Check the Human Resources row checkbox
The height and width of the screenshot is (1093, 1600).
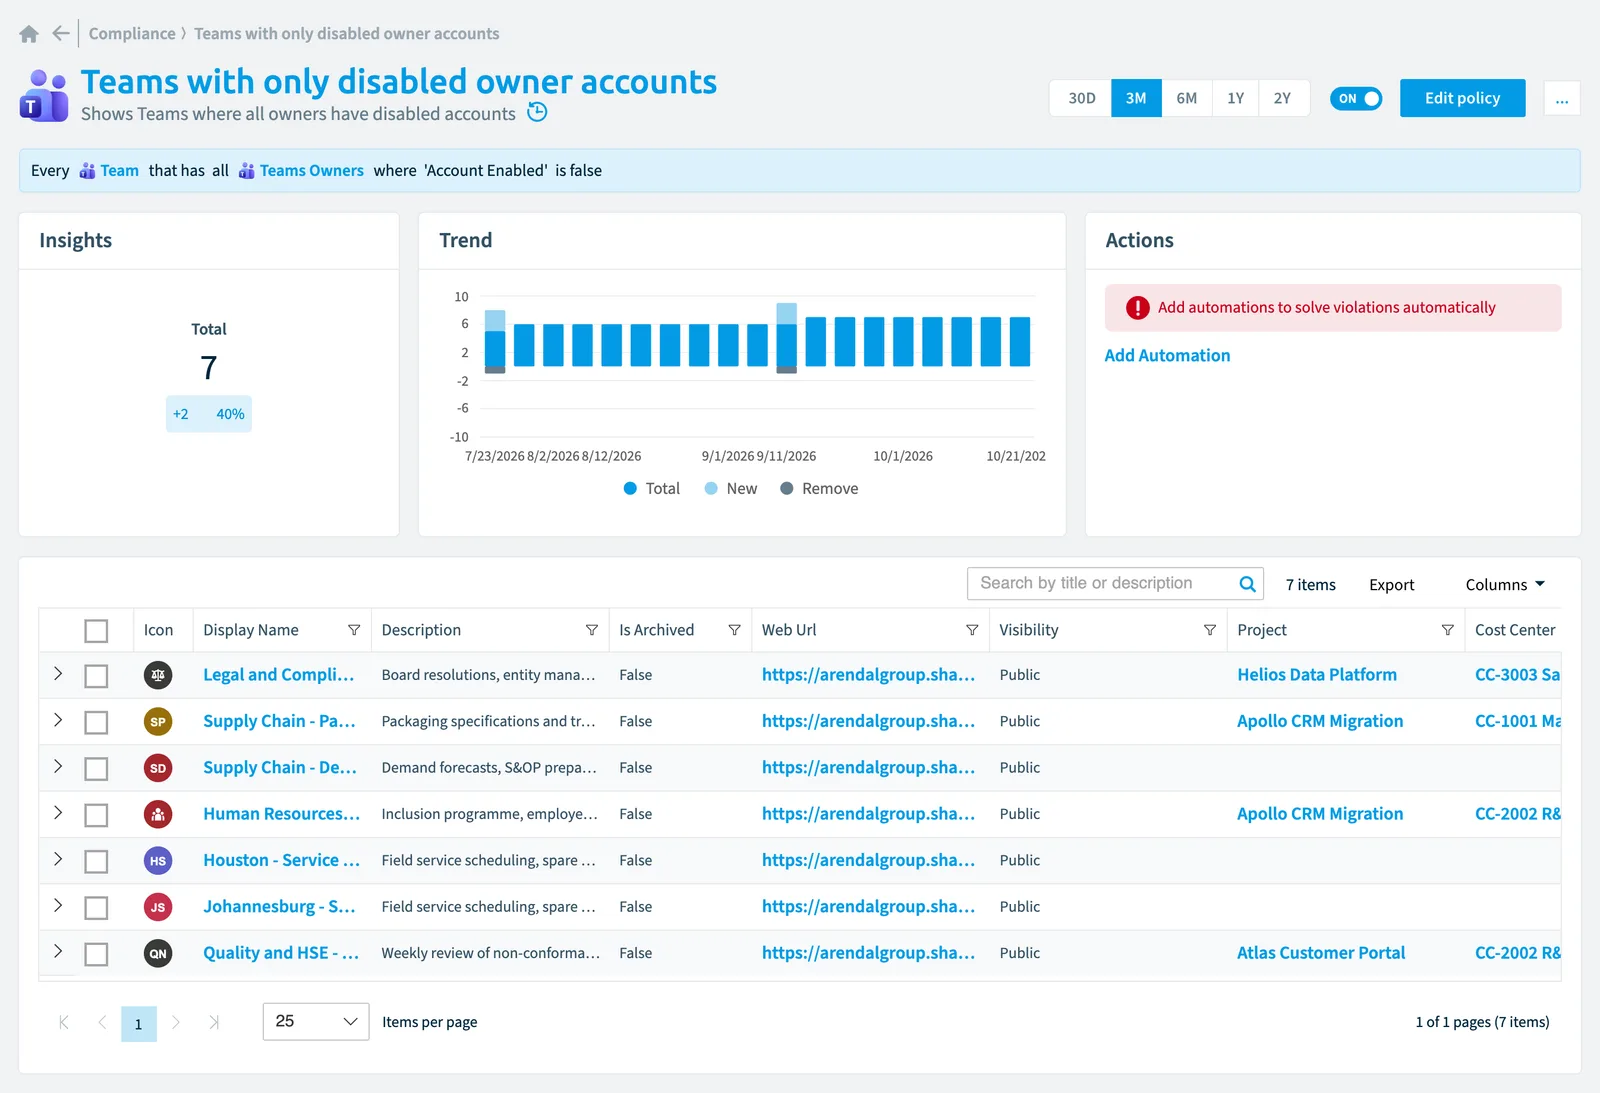coord(96,815)
